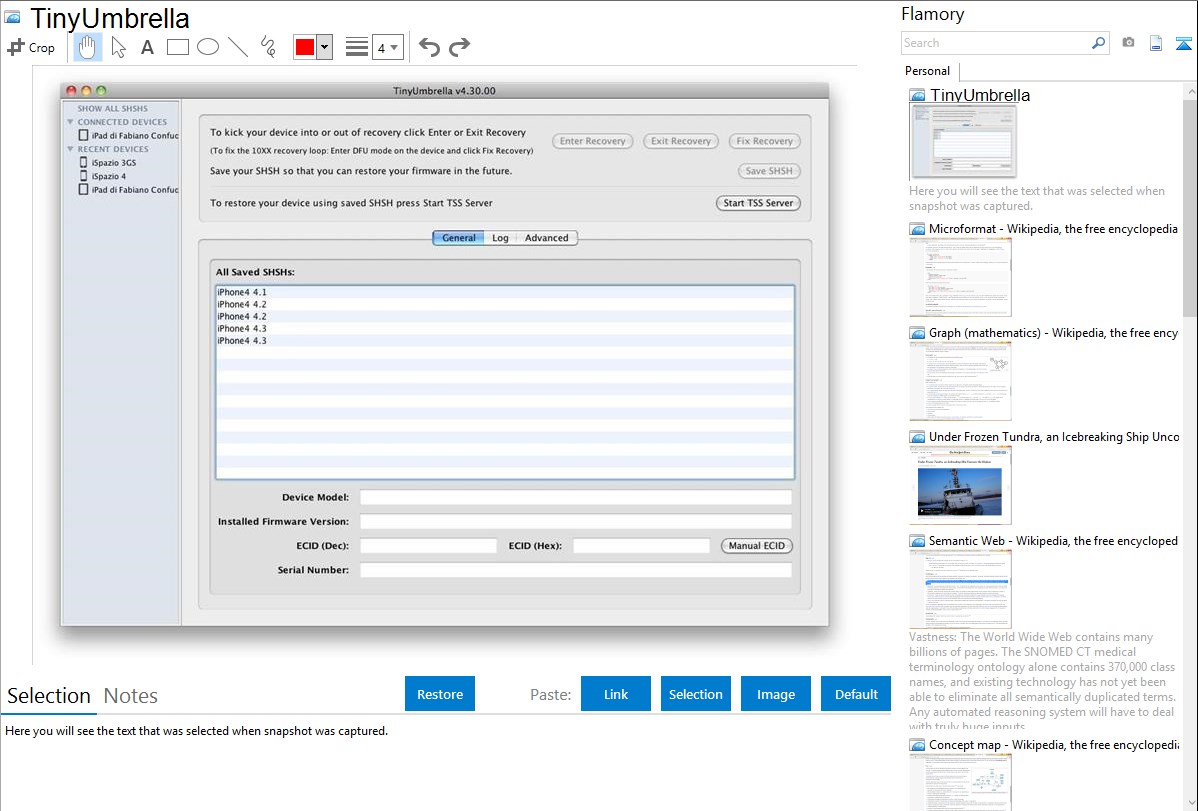The width and height of the screenshot is (1198, 811).
Task: Open the Semantic Web snapshot thumbnail
Action: 960,589
